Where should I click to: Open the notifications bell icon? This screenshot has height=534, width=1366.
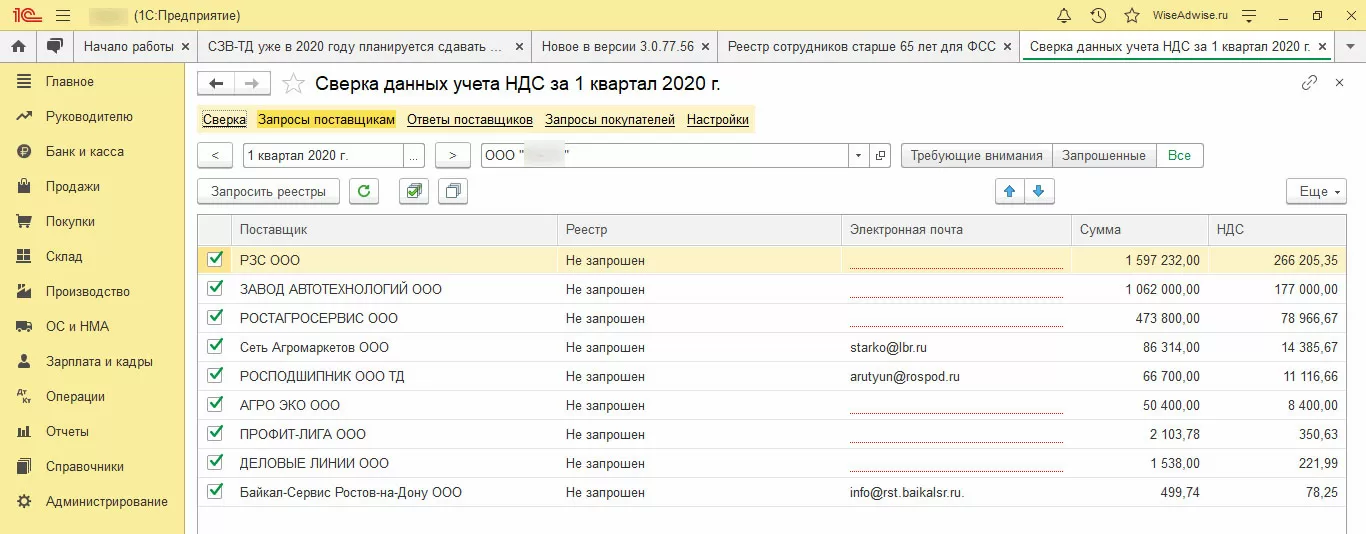click(x=1064, y=16)
